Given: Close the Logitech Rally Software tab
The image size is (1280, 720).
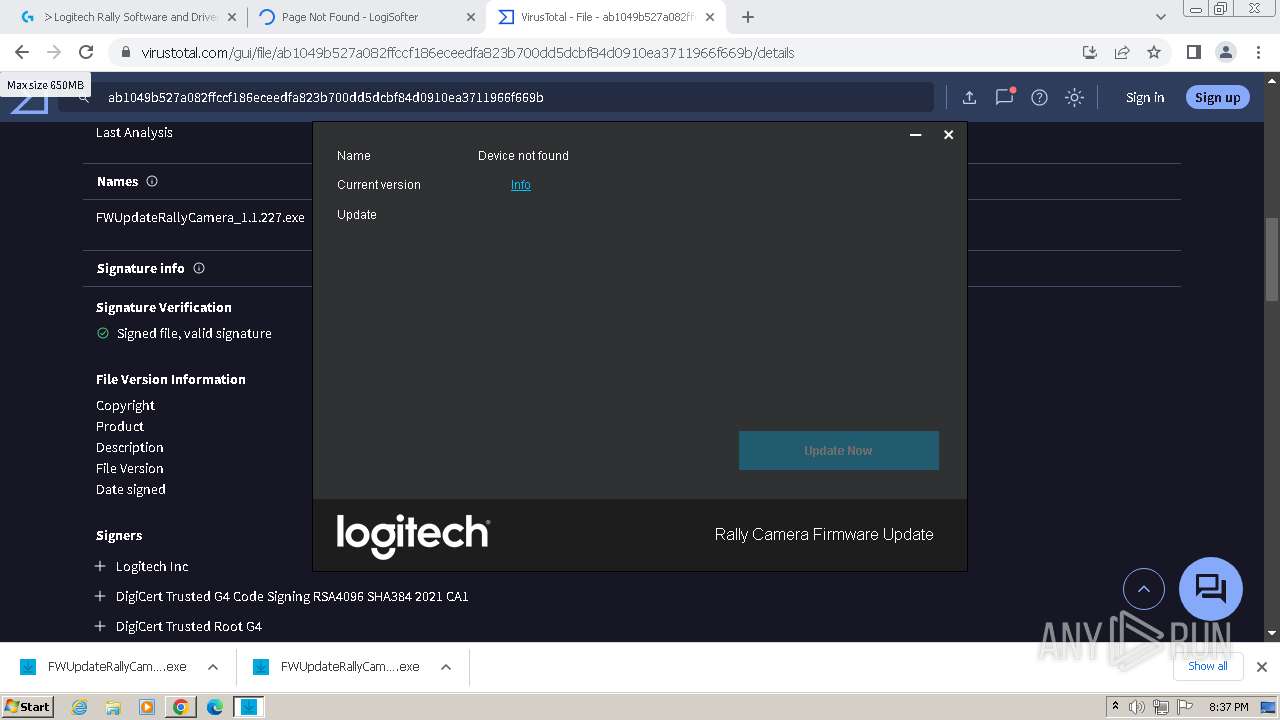Looking at the screenshot, I should pos(231,17).
